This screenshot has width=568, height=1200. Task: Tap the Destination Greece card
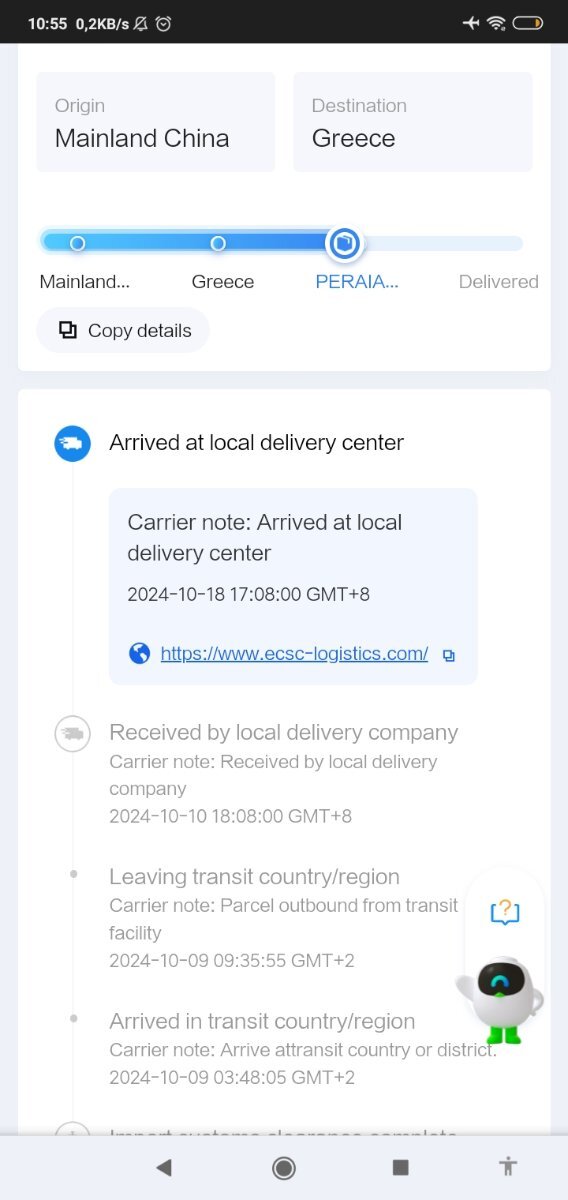click(413, 122)
